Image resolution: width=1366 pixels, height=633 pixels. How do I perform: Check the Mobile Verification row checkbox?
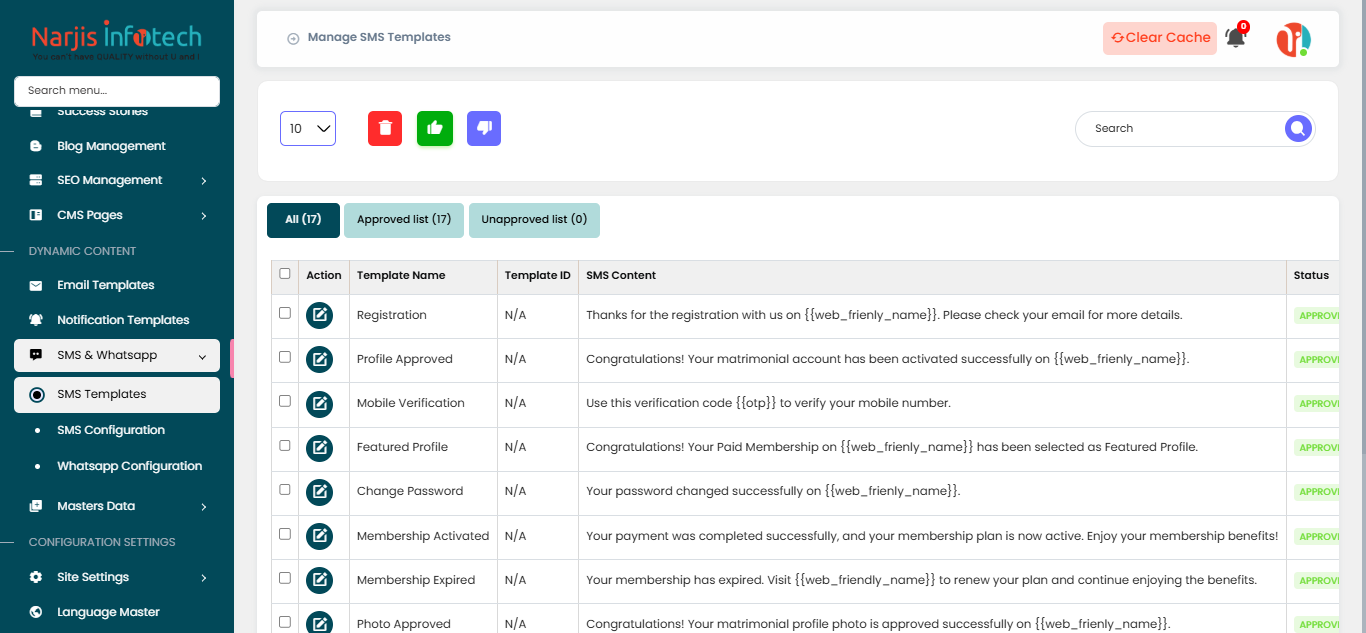pos(285,401)
